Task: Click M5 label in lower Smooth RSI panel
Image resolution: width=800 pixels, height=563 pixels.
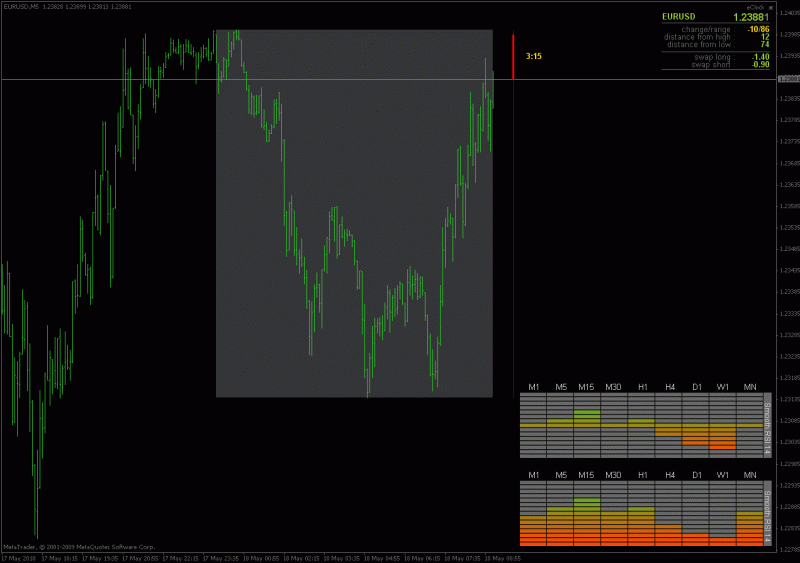Action: 561,475
